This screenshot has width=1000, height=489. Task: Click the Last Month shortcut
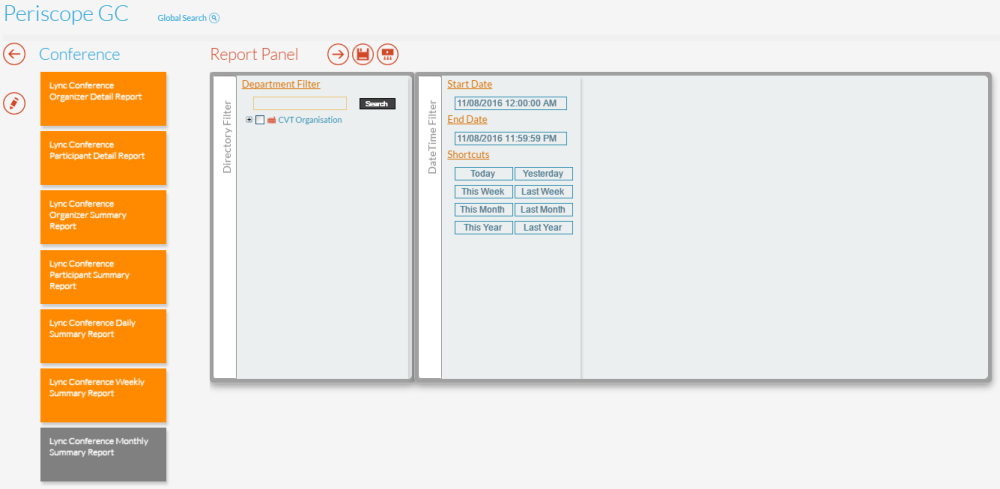(x=543, y=209)
